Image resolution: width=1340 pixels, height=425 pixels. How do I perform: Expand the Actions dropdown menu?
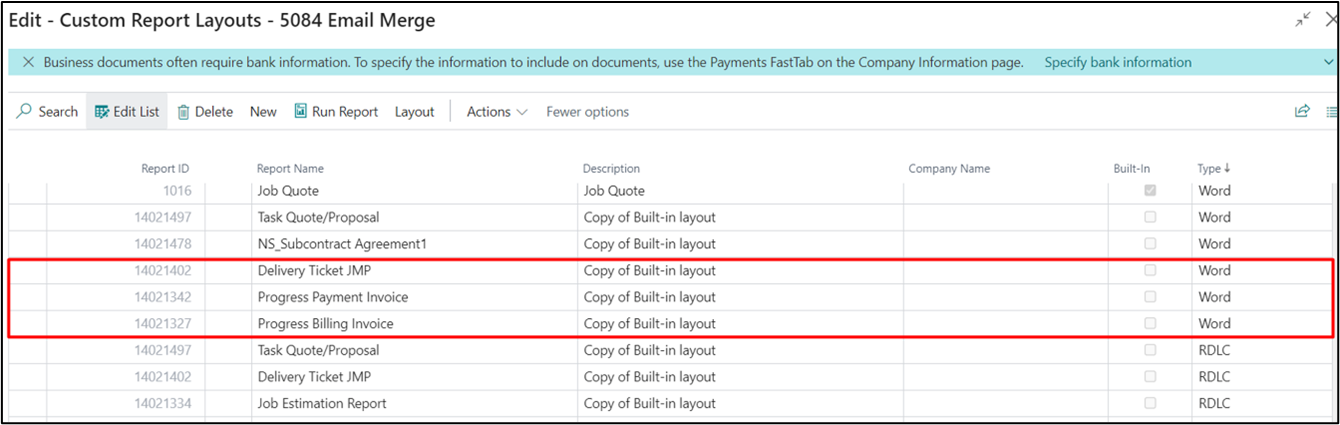pyautogui.click(x=497, y=112)
